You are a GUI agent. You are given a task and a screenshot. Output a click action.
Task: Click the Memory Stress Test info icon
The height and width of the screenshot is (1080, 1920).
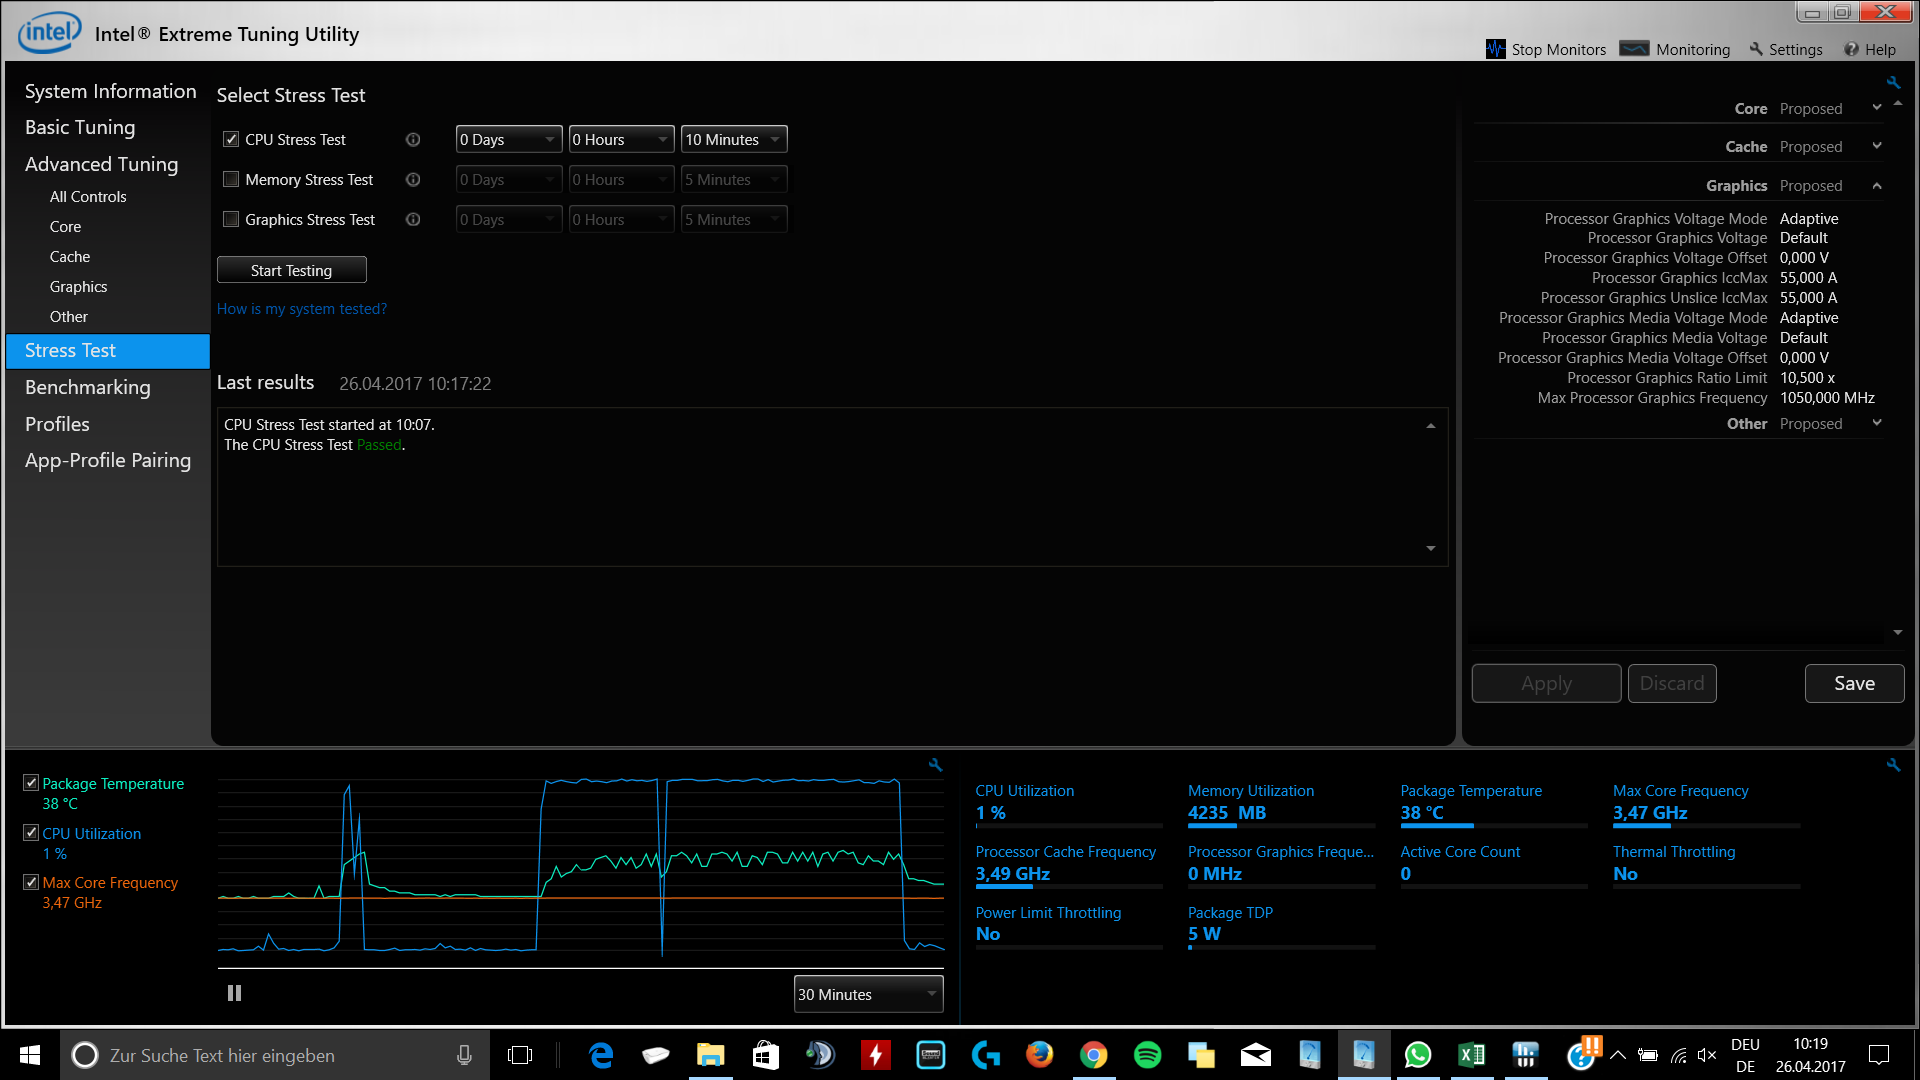(x=413, y=180)
